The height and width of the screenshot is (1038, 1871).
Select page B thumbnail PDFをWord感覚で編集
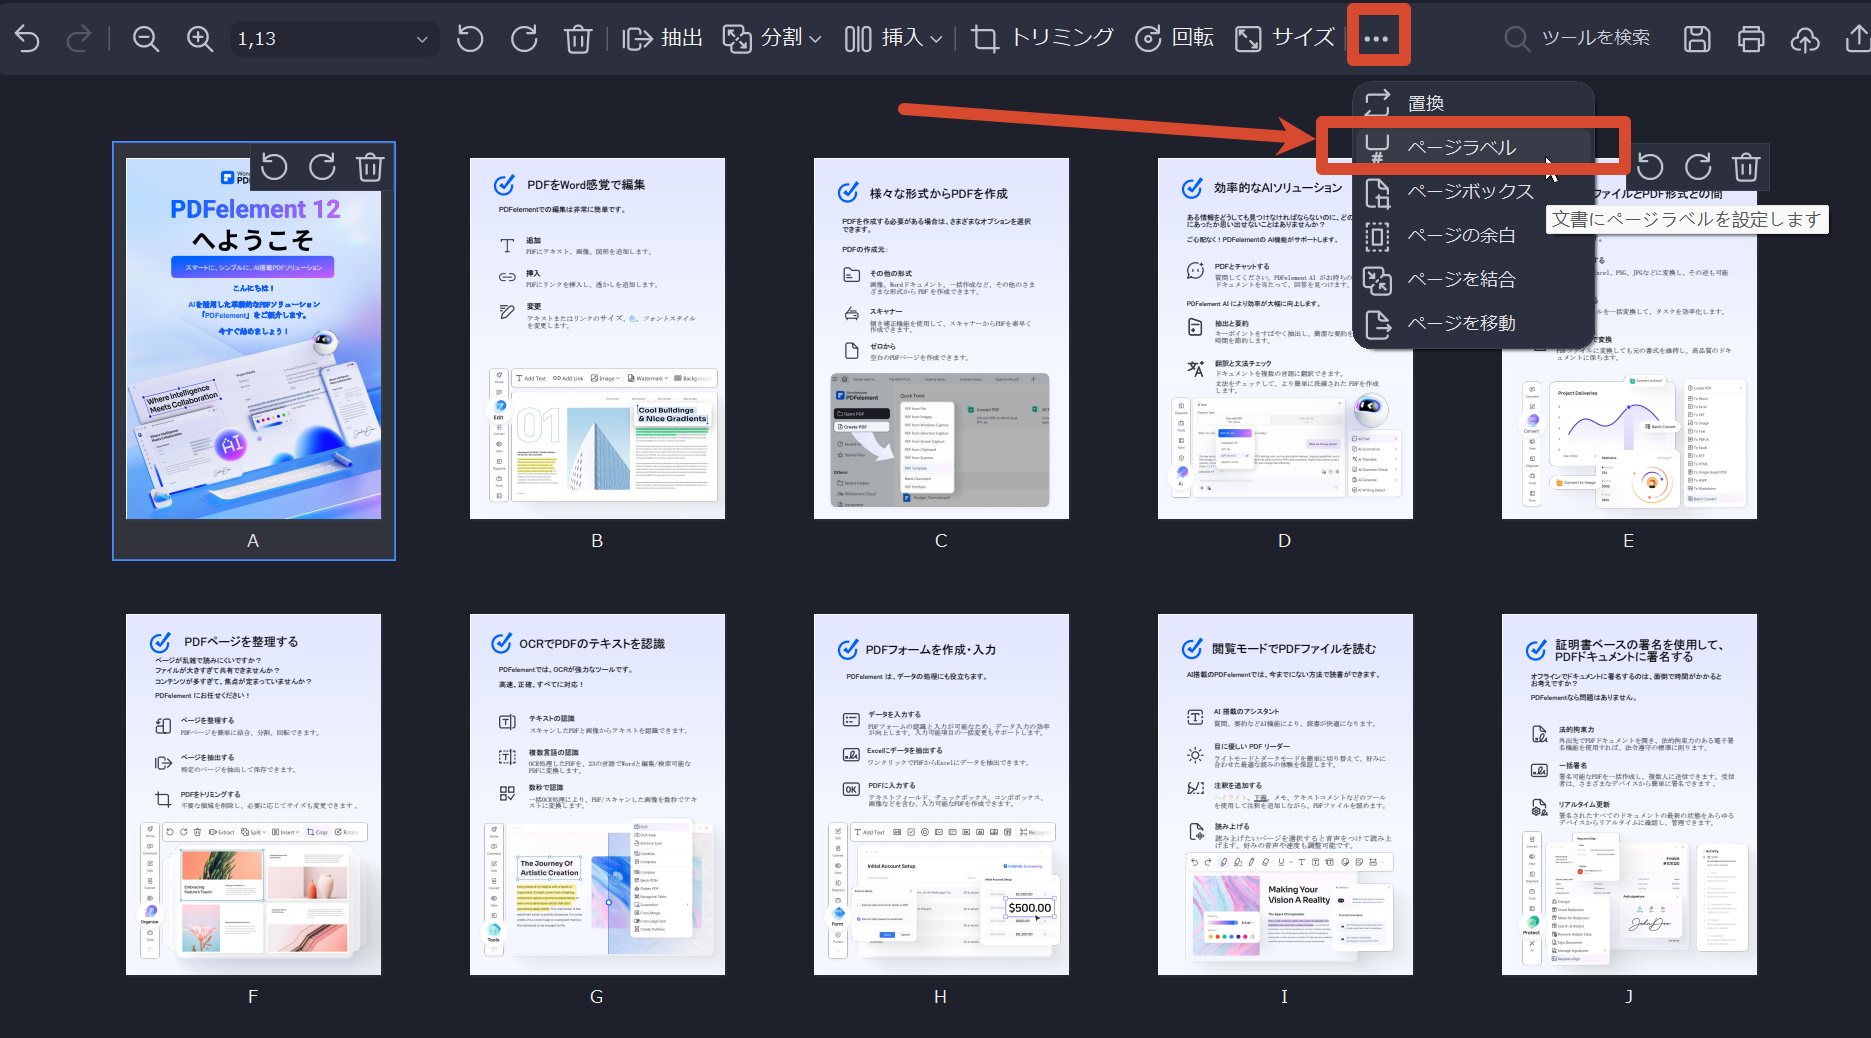[597, 338]
